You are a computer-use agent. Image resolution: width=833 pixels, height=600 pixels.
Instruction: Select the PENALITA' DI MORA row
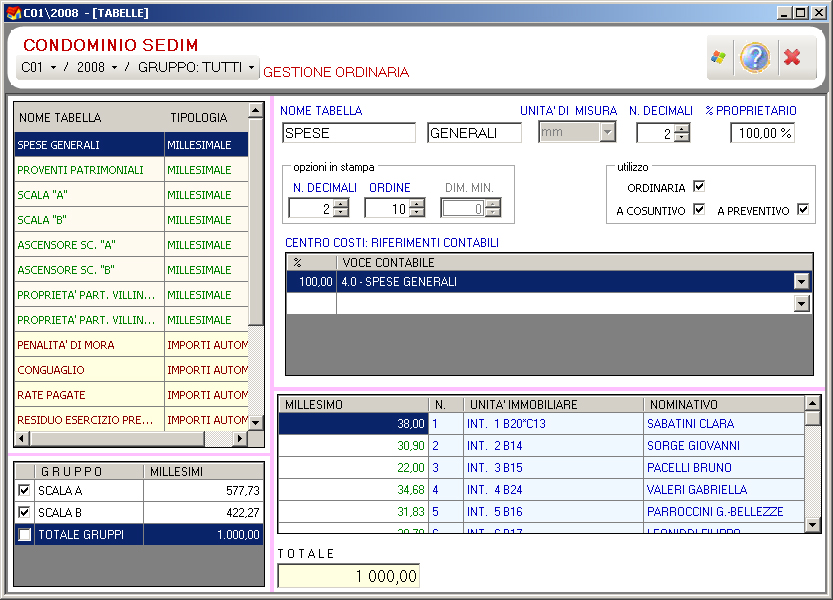click(x=132, y=345)
